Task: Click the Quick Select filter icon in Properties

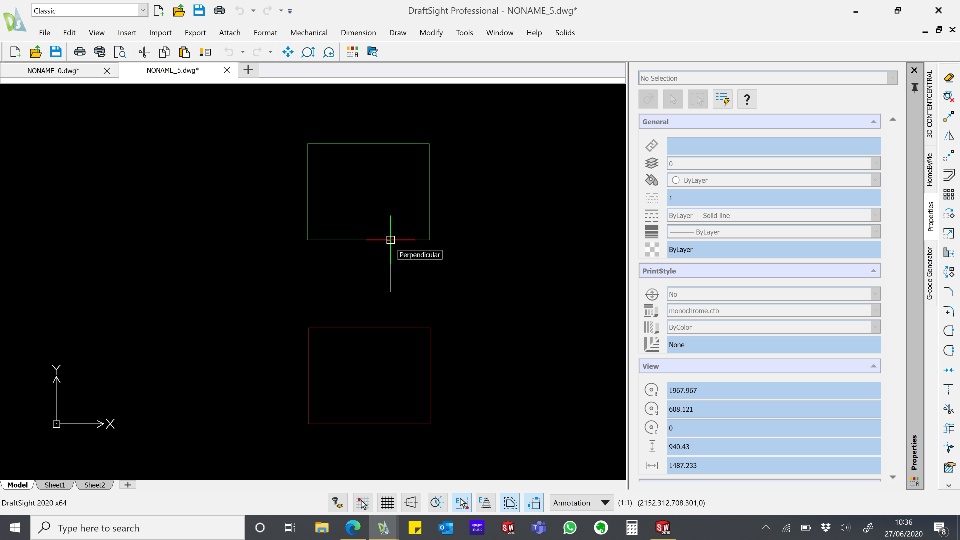Action: pyautogui.click(x=722, y=99)
